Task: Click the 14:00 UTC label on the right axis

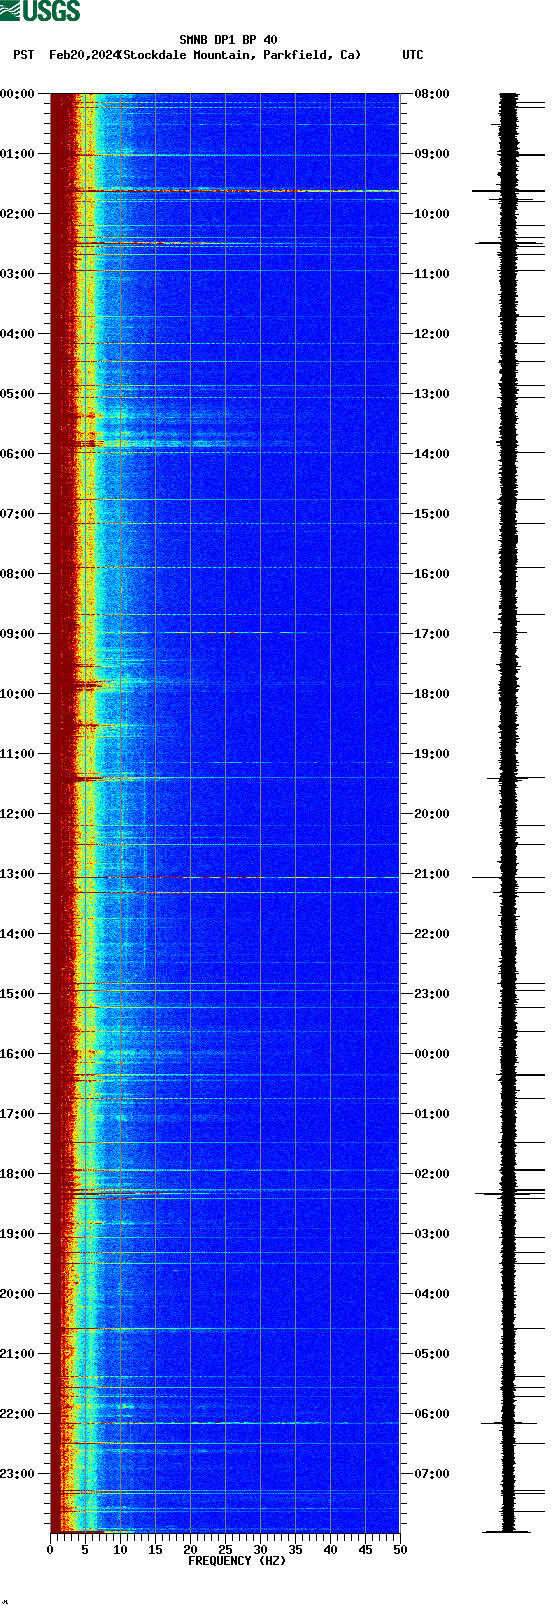Action: point(432,454)
